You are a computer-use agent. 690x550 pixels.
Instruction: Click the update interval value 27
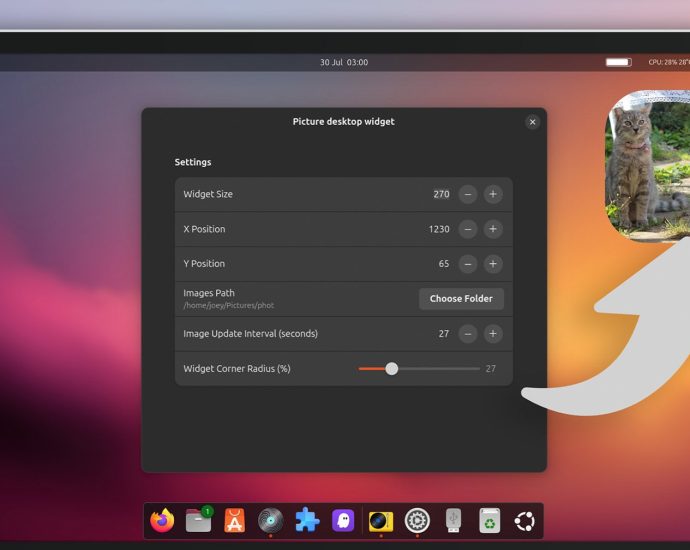[x=444, y=334]
